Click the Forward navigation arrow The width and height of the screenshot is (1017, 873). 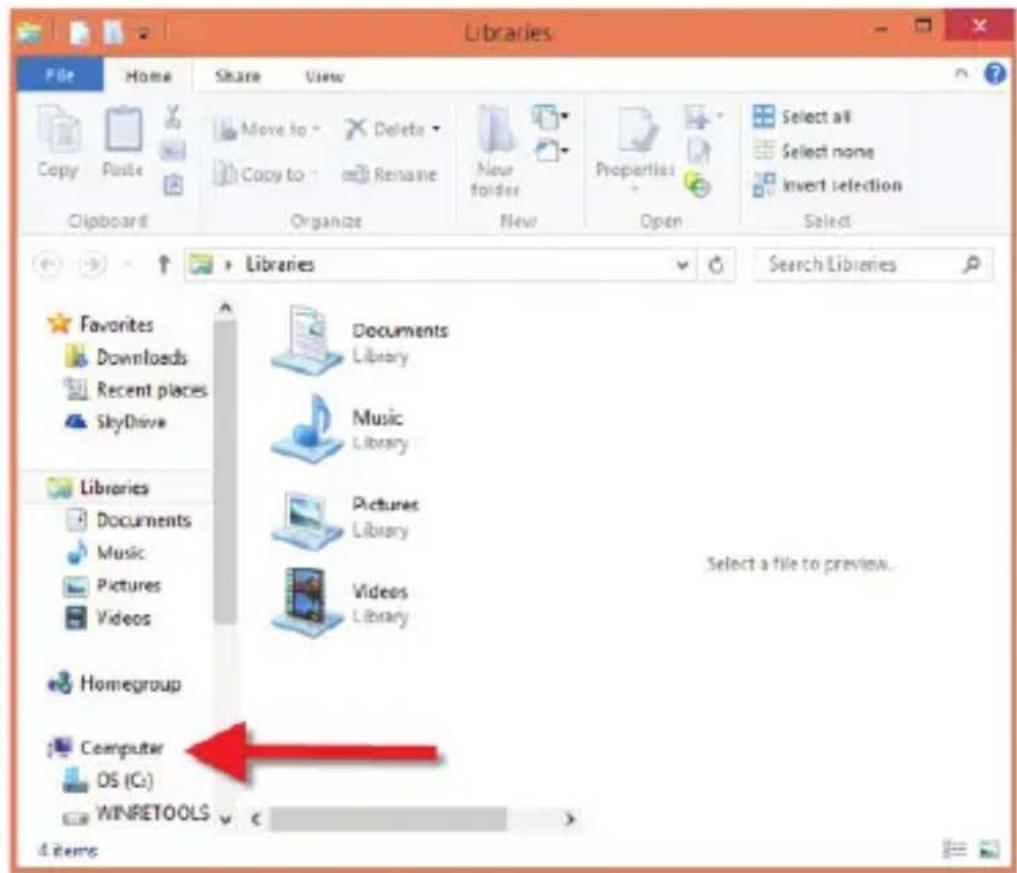click(92, 265)
